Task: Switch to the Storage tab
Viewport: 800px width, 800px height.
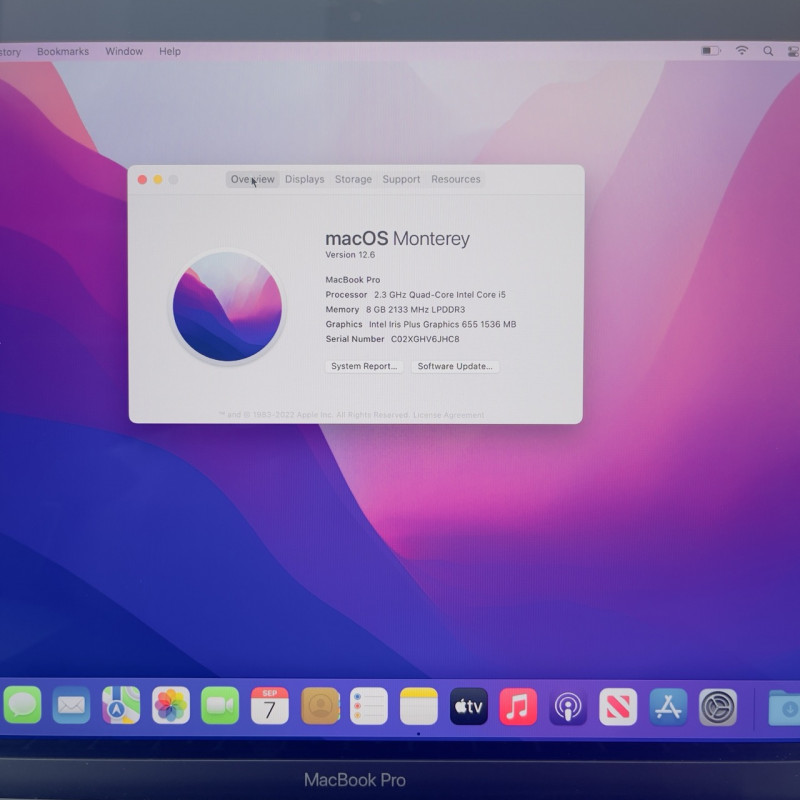Action: [353, 179]
